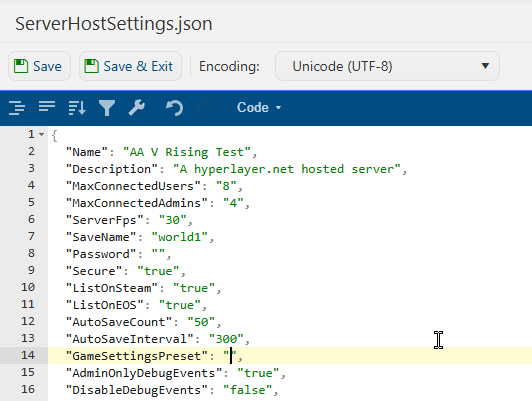
Task: Undo the last edit
Action: [174, 108]
